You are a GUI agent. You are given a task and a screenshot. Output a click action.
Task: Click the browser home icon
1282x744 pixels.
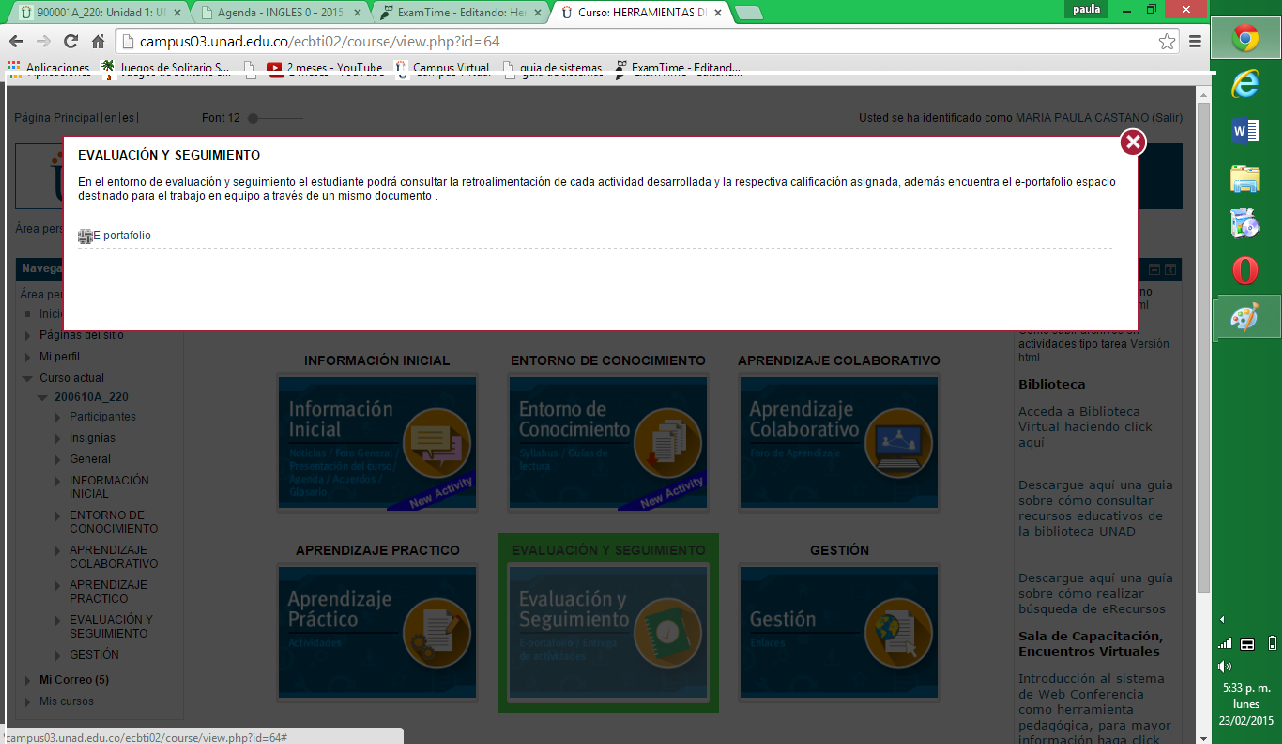tap(98, 41)
